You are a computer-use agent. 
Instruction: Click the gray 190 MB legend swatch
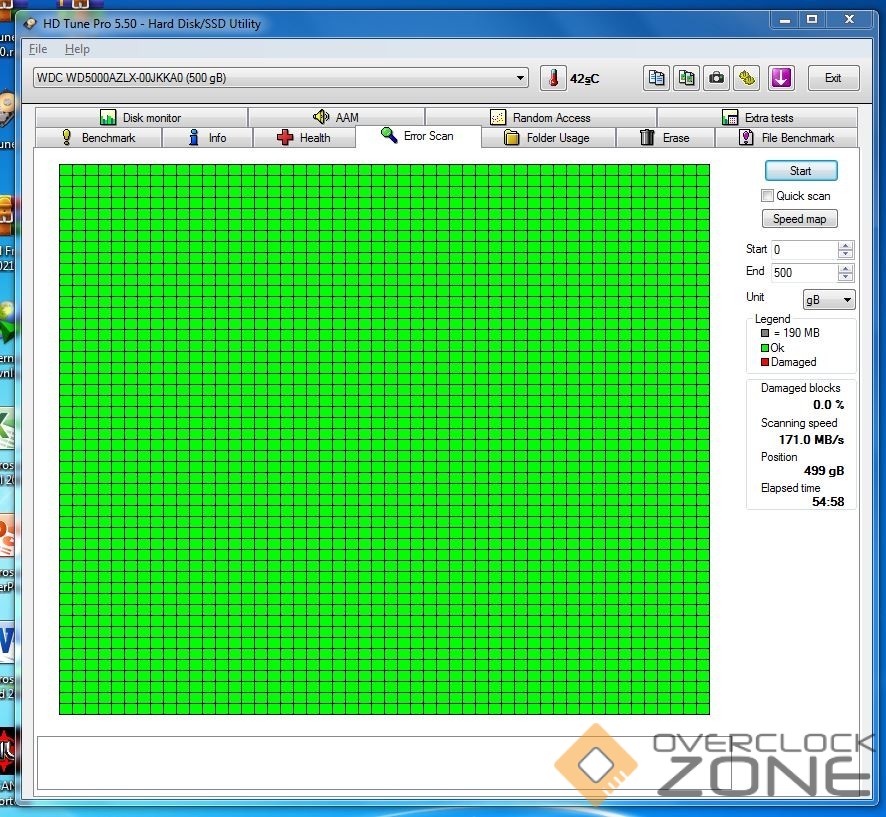click(x=765, y=333)
